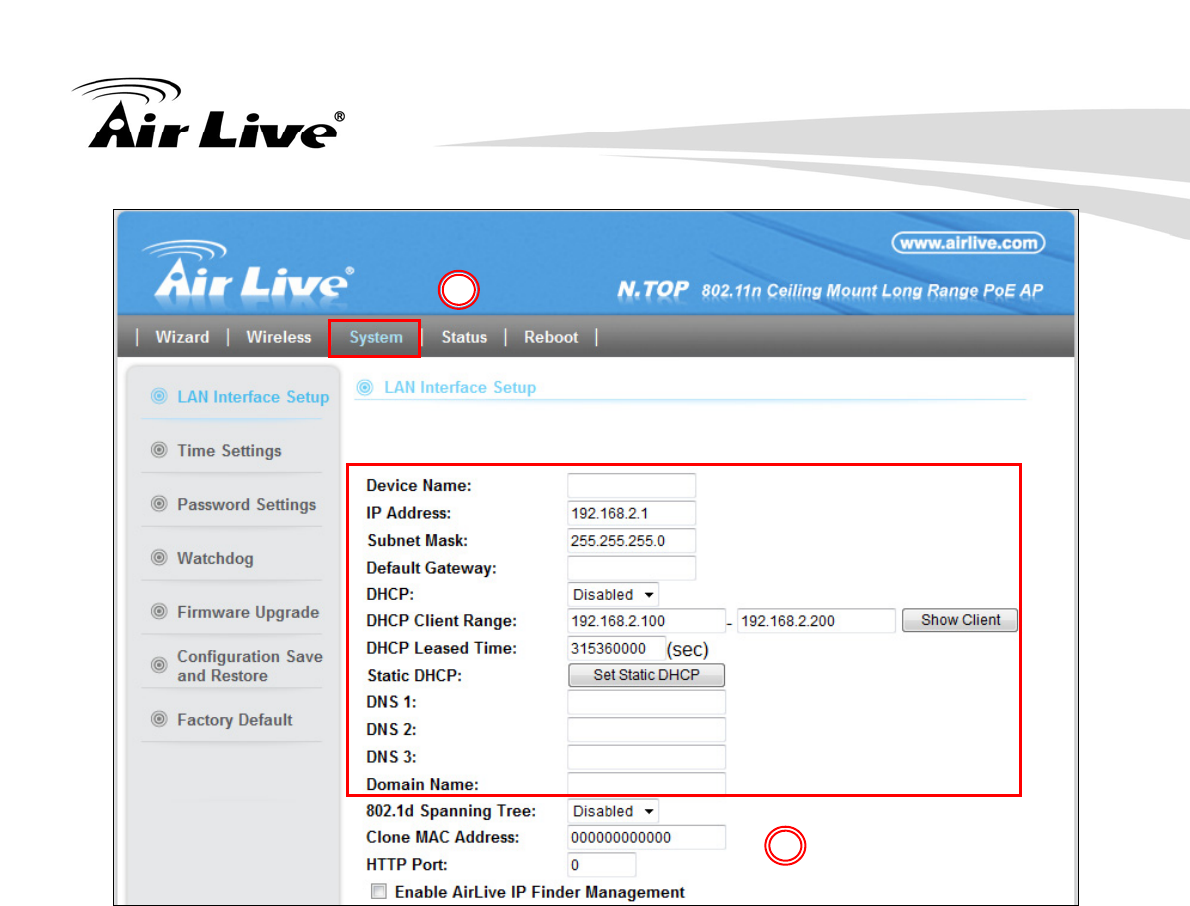Switch to the Wireless tab
The image size is (1190, 906).
279,337
